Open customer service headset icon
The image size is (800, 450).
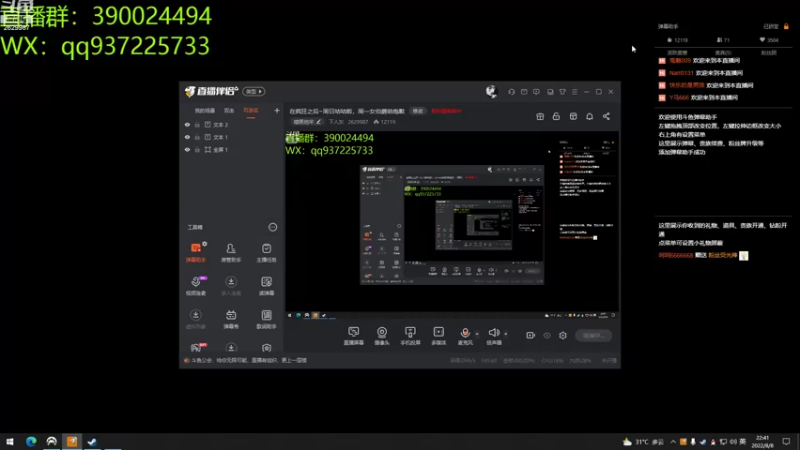(511, 92)
